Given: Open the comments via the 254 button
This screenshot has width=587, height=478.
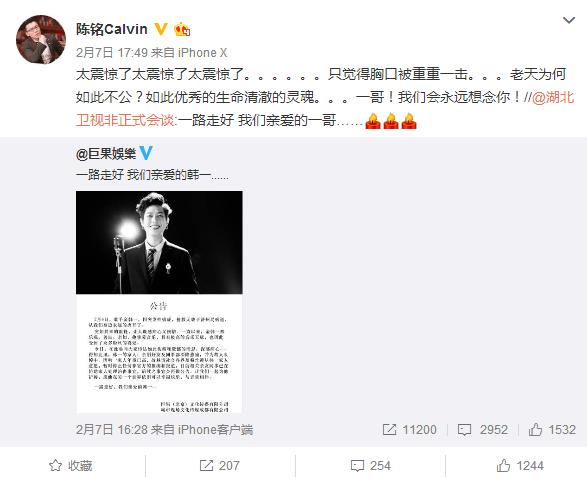Looking at the screenshot, I should click(371, 466).
